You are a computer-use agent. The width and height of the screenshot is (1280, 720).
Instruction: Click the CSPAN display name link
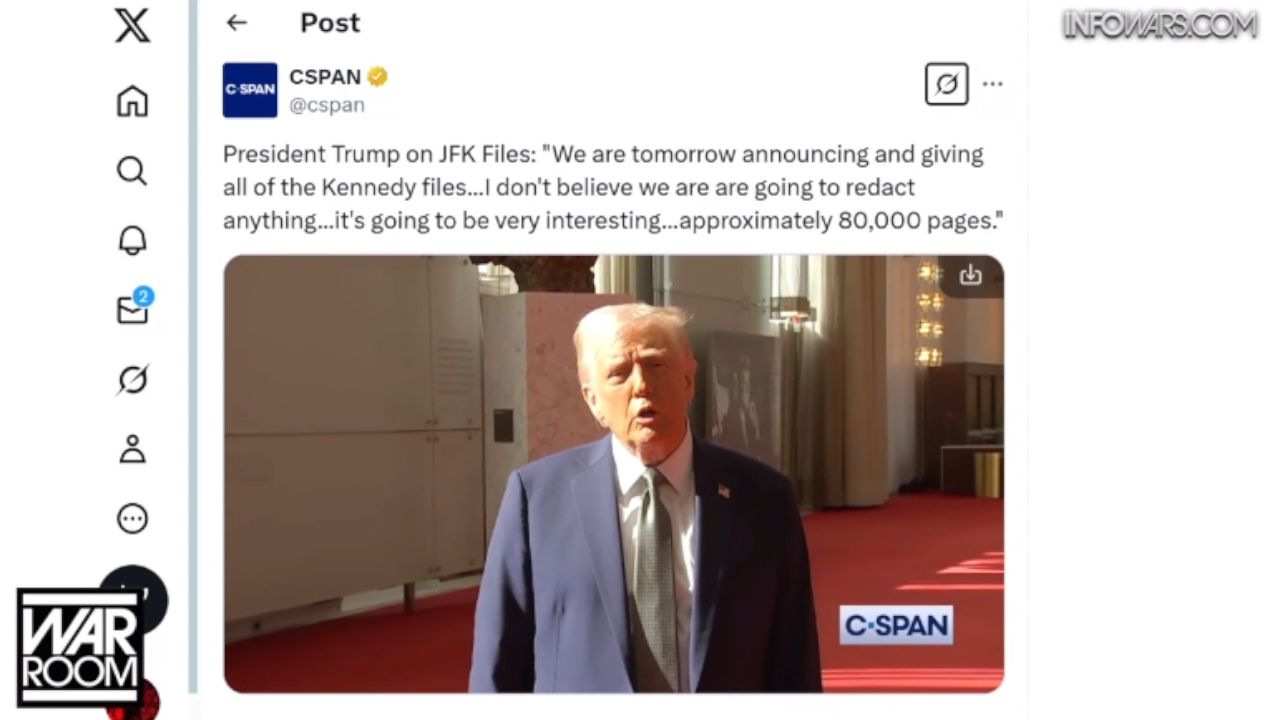point(325,77)
